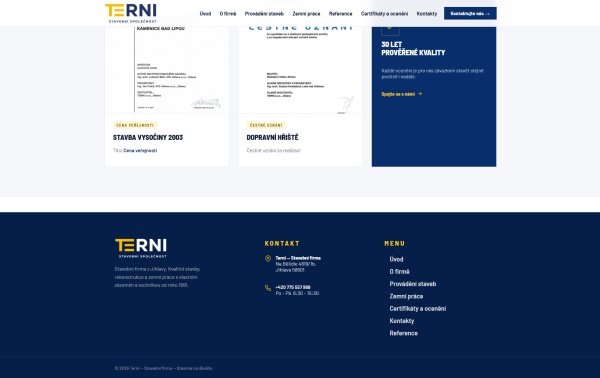This screenshot has height=378, width=600.
Task: Open the Úvod menu item in header
Action: tap(205, 13)
